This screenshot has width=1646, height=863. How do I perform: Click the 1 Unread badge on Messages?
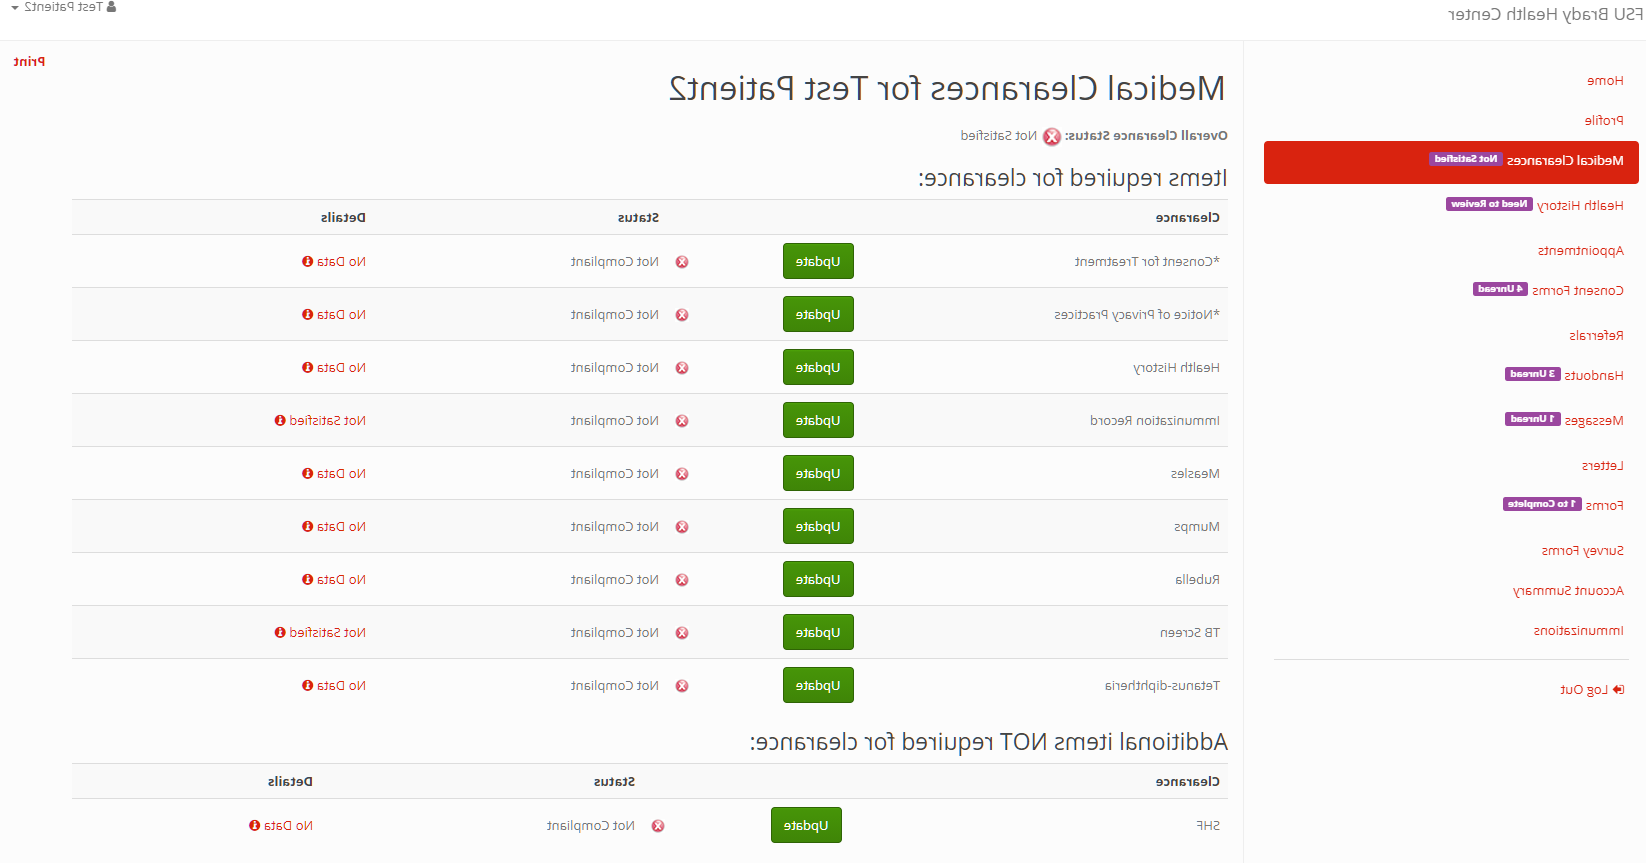(1532, 419)
